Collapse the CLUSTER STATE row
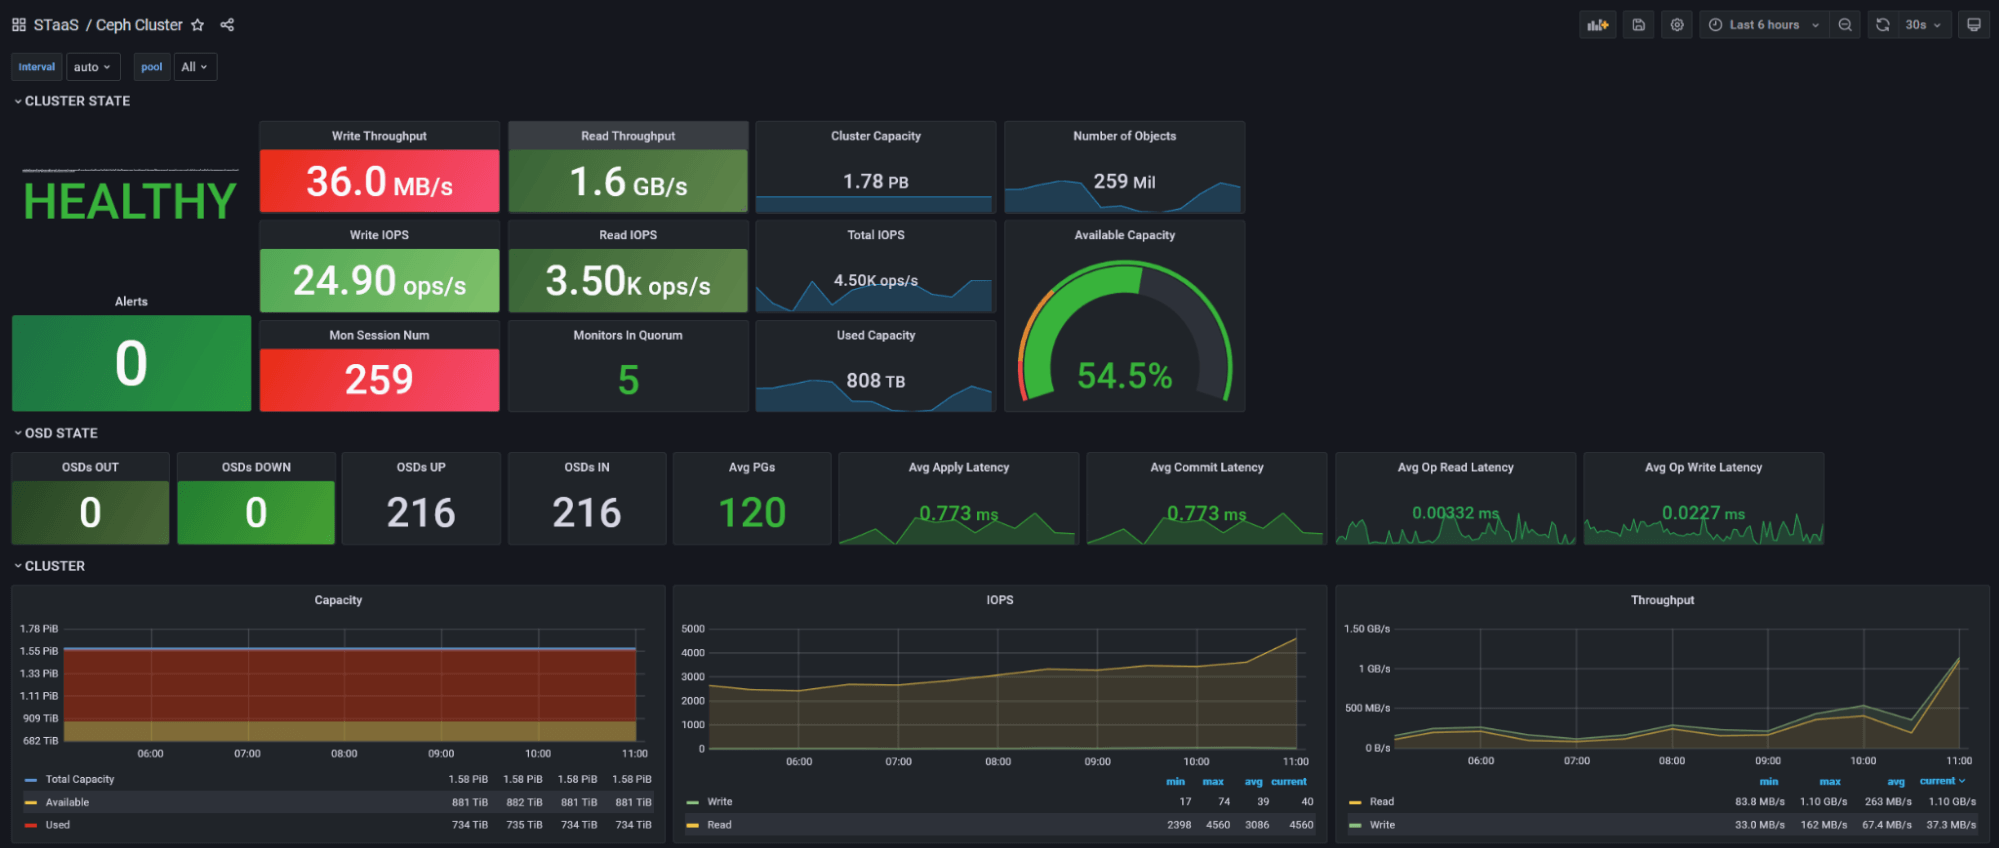Image resolution: width=1999 pixels, height=849 pixels. 72,101
